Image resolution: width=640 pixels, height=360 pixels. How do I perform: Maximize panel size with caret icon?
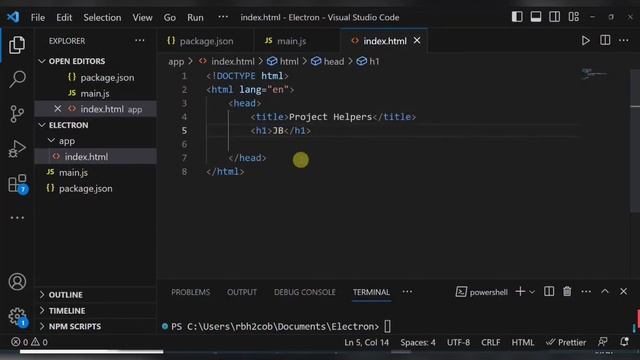[x=605, y=291]
